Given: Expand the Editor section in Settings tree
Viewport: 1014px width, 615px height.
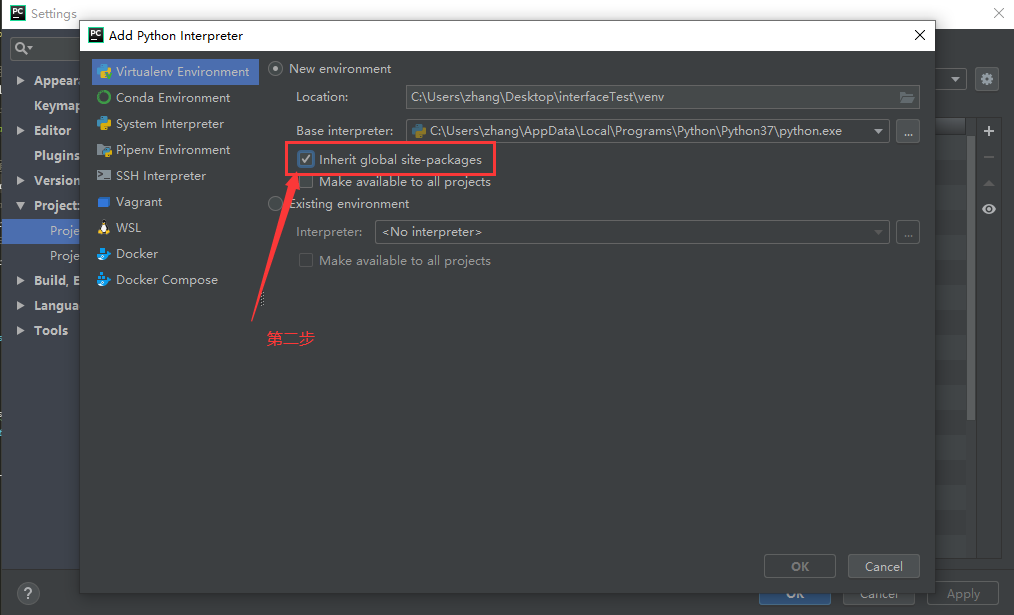Looking at the screenshot, I should click(20, 131).
